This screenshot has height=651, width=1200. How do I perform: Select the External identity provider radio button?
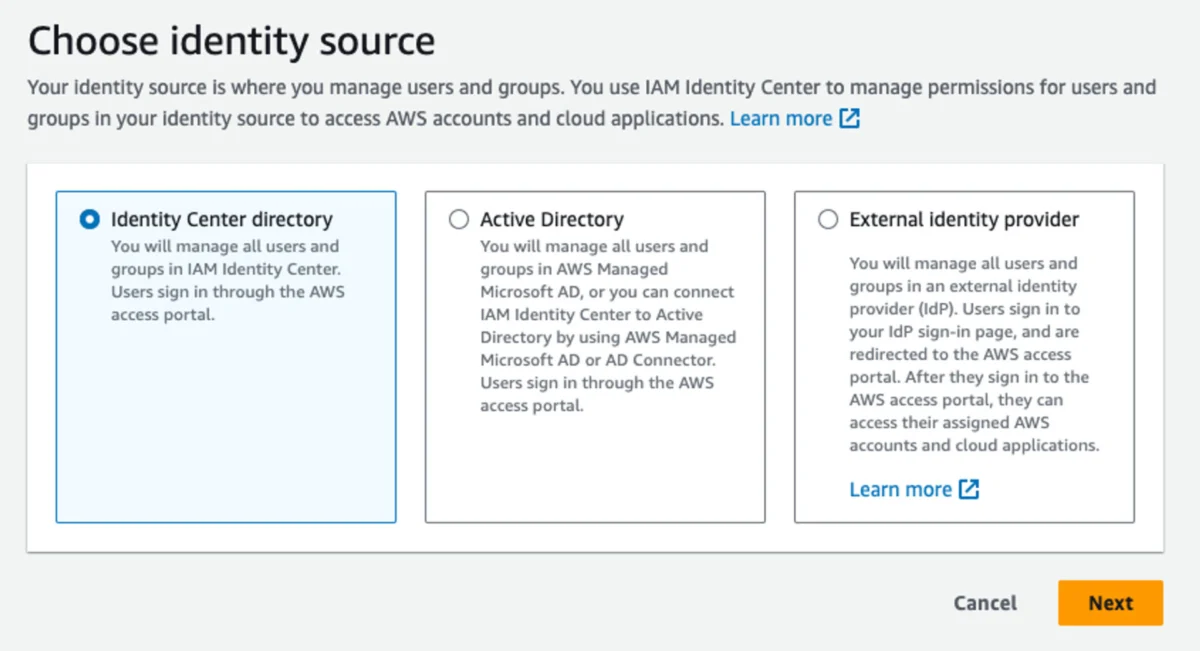tap(829, 218)
